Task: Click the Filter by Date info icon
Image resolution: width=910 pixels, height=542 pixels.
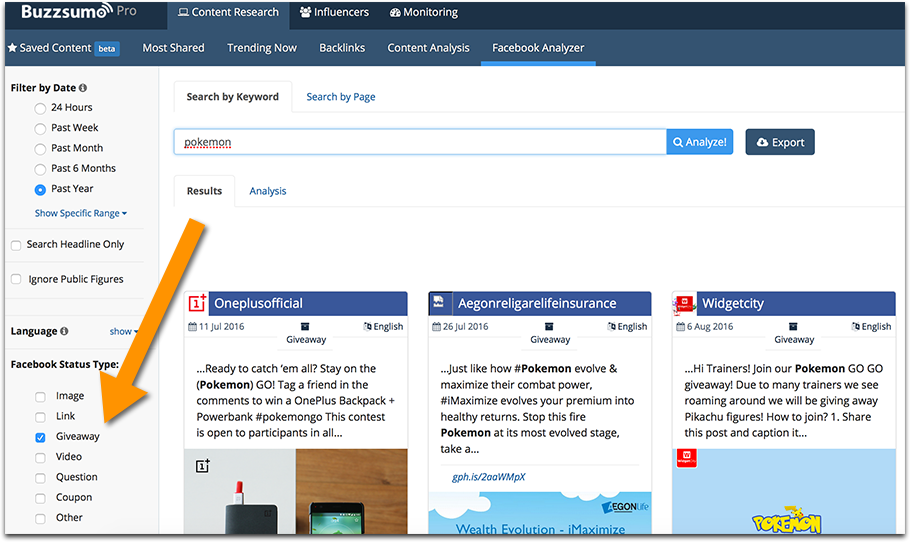Action: (x=83, y=88)
